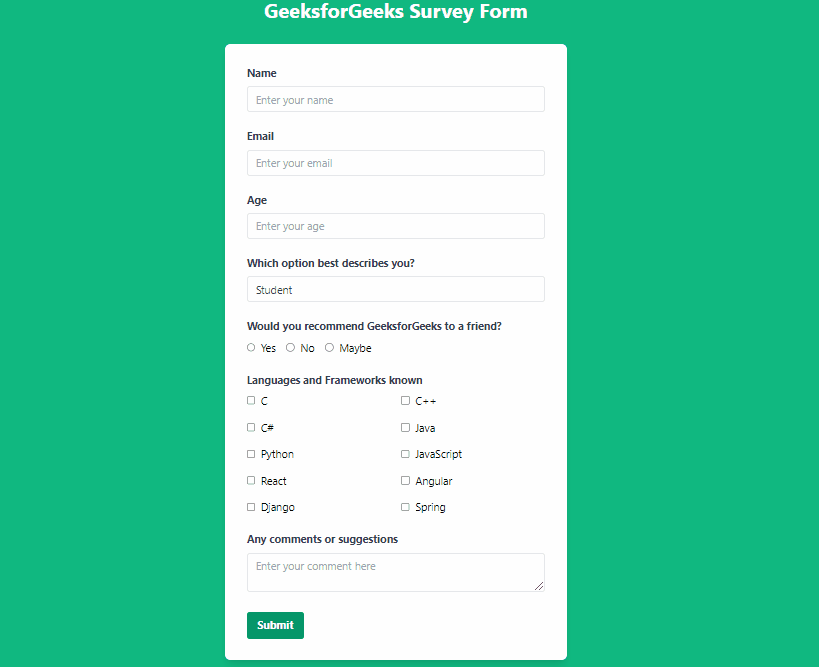Image resolution: width=819 pixels, height=667 pixels.
Task: Check the Django checkbox
Action: pos(251,507)
